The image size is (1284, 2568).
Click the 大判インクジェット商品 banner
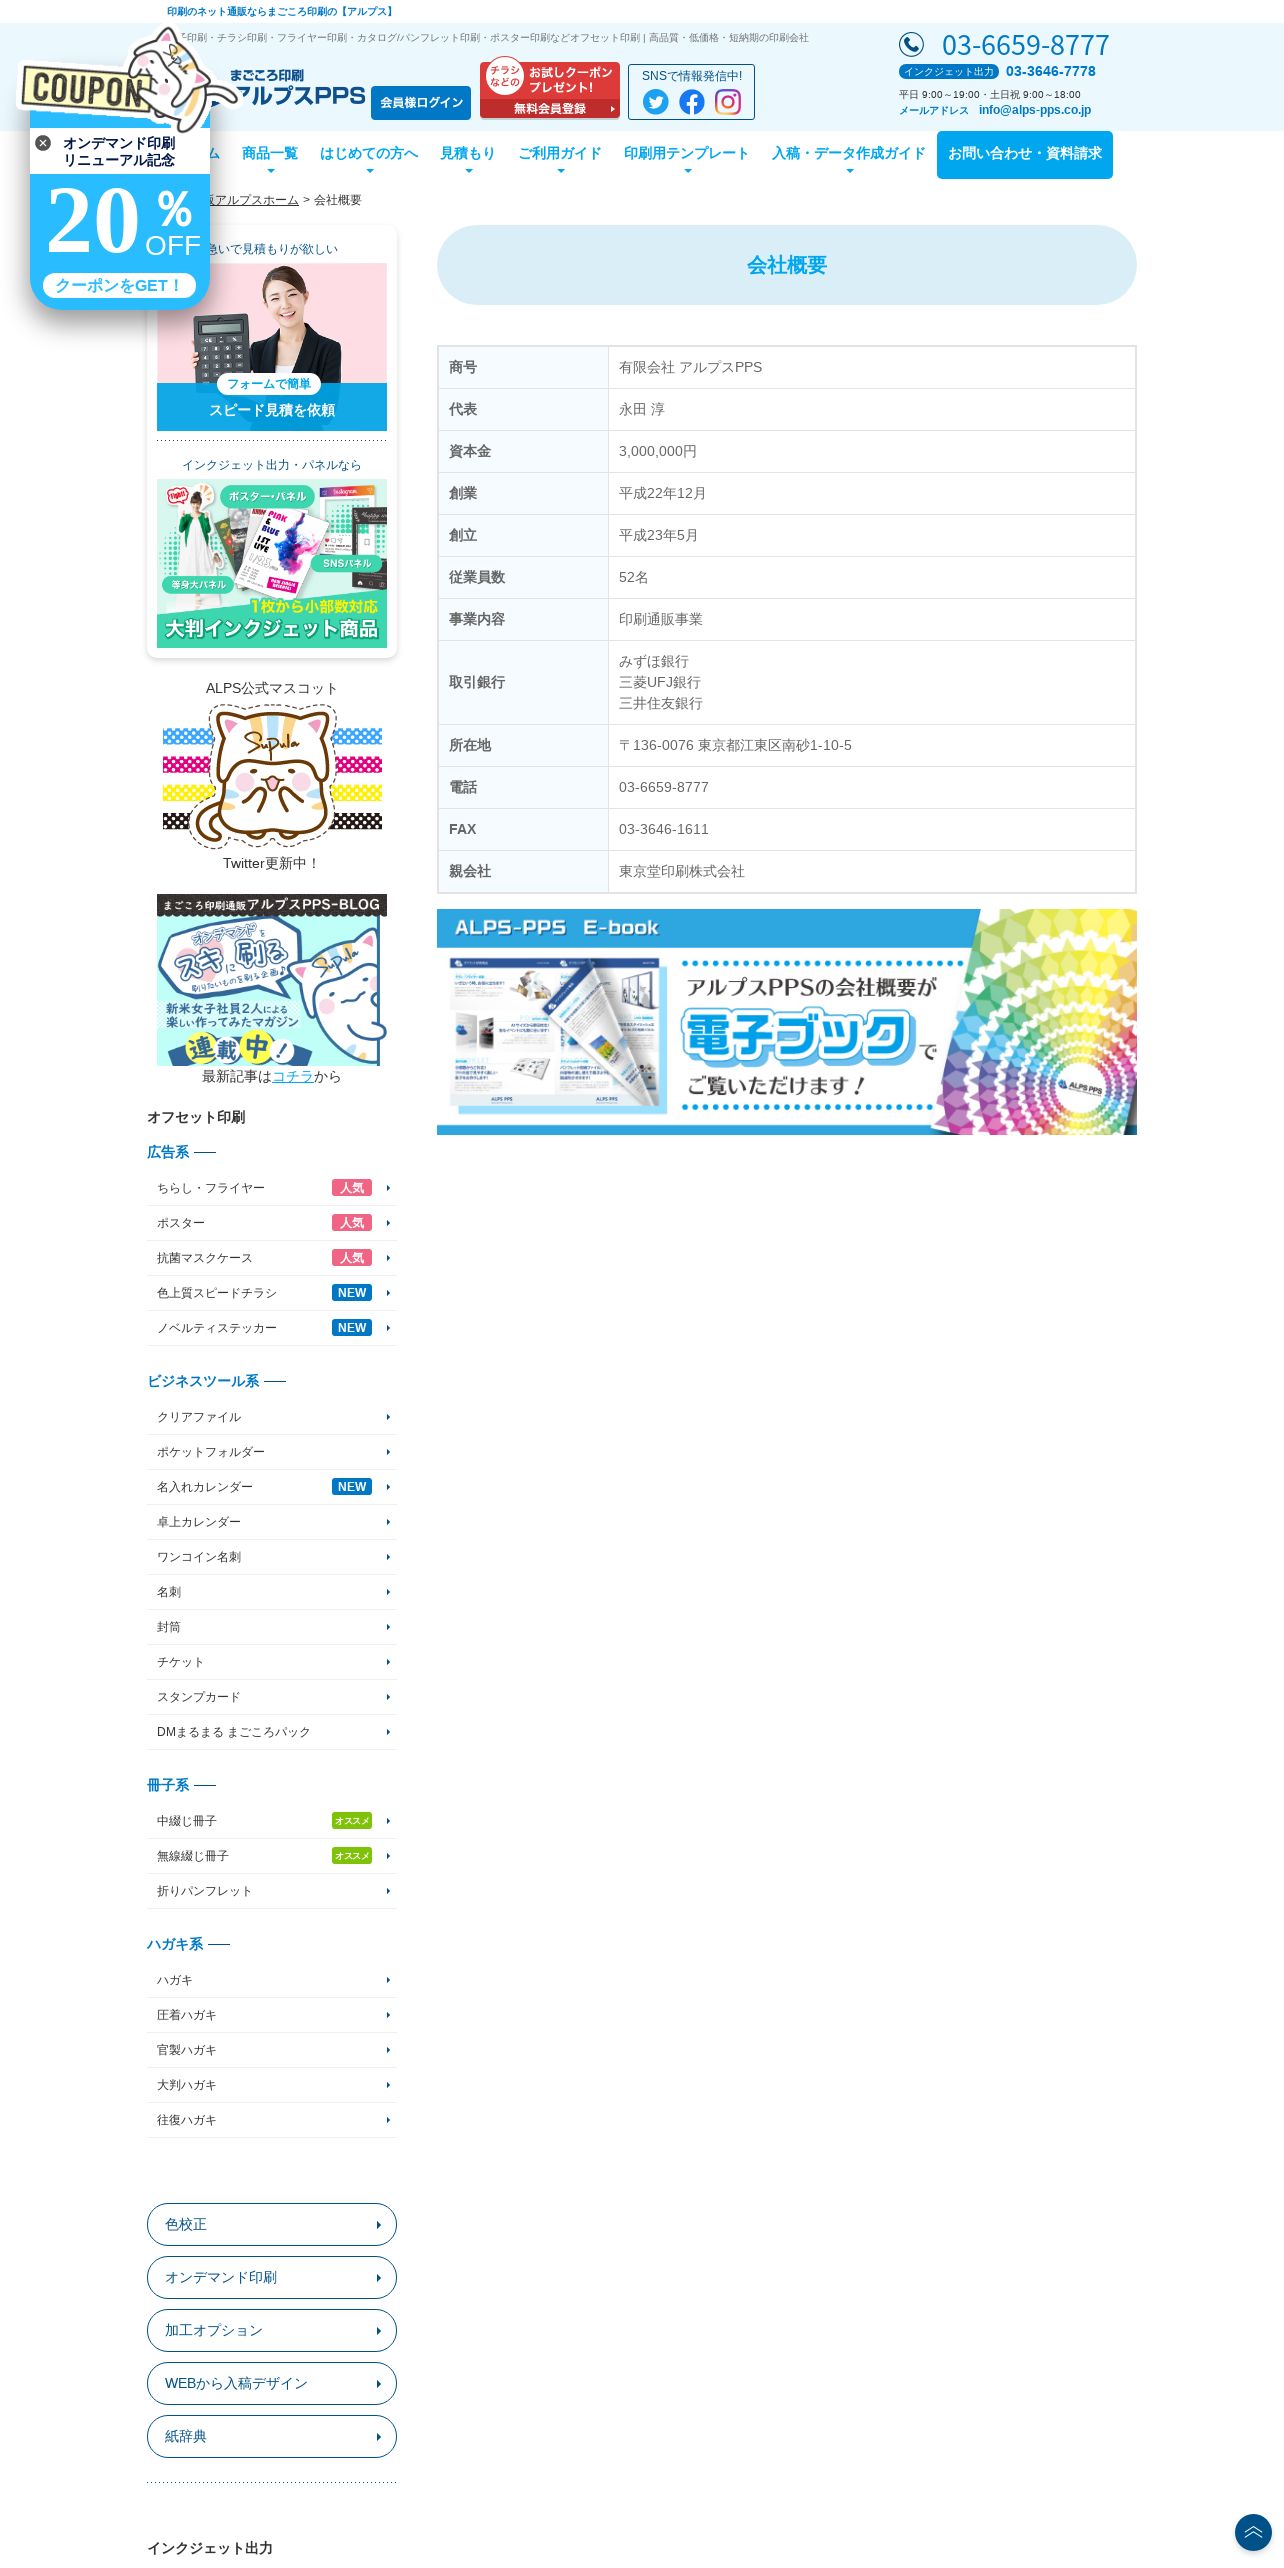(272, 563)
